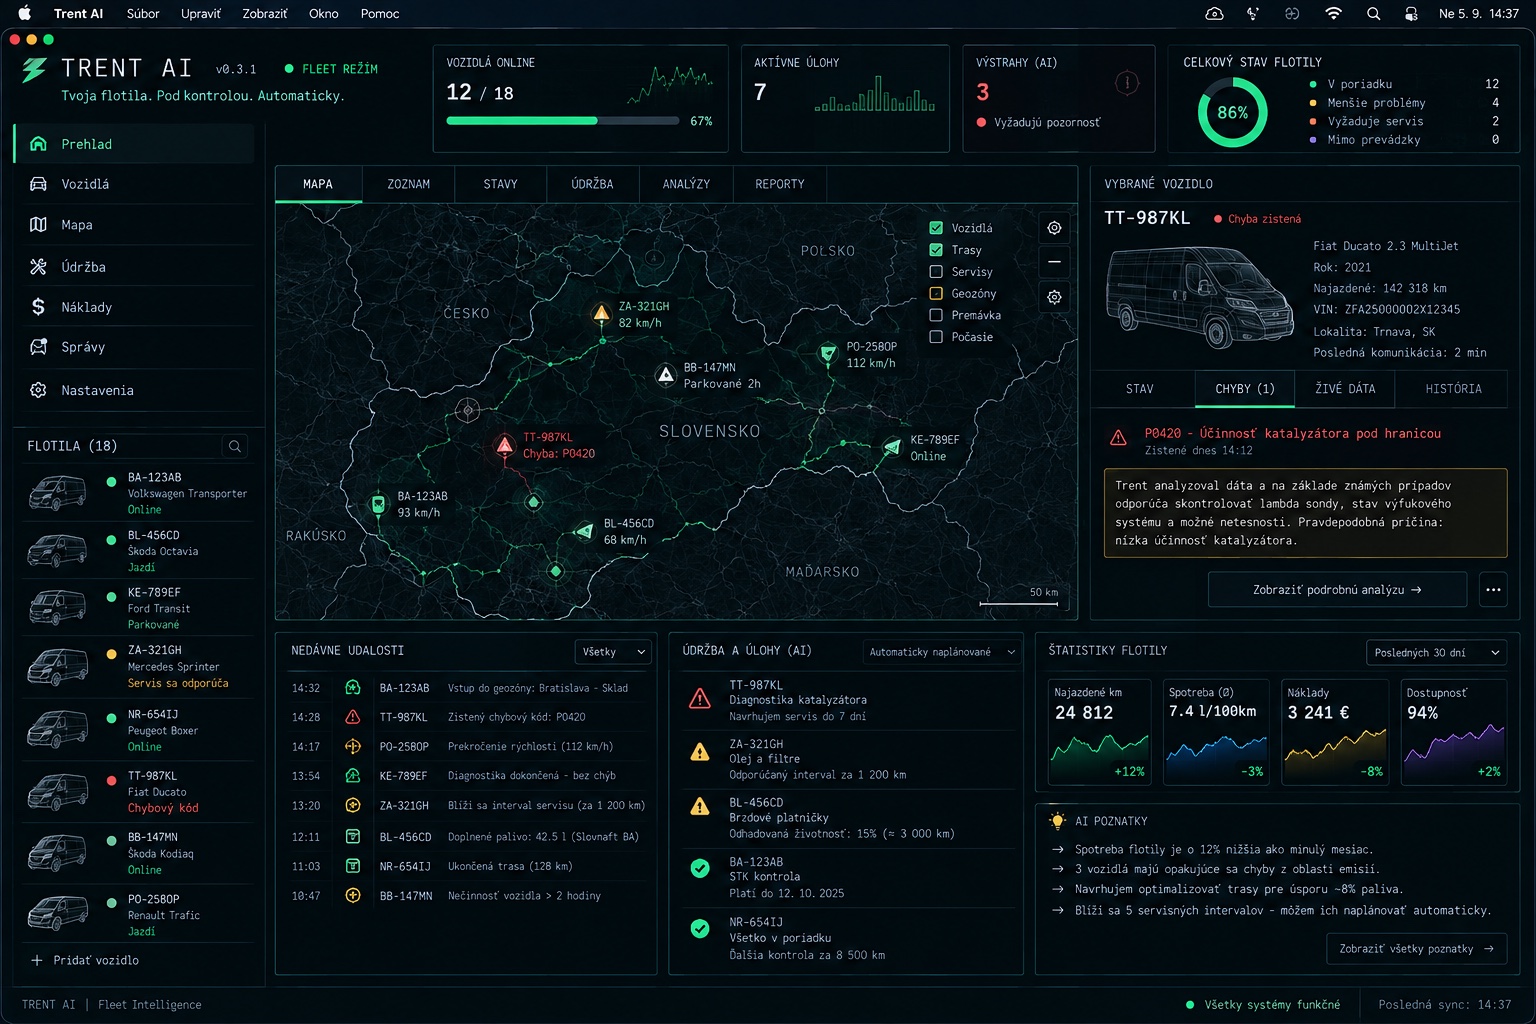The image size is (1536, 1024).
Task: Open Prehľad home icon in sidebar
Action: (38, 144)
